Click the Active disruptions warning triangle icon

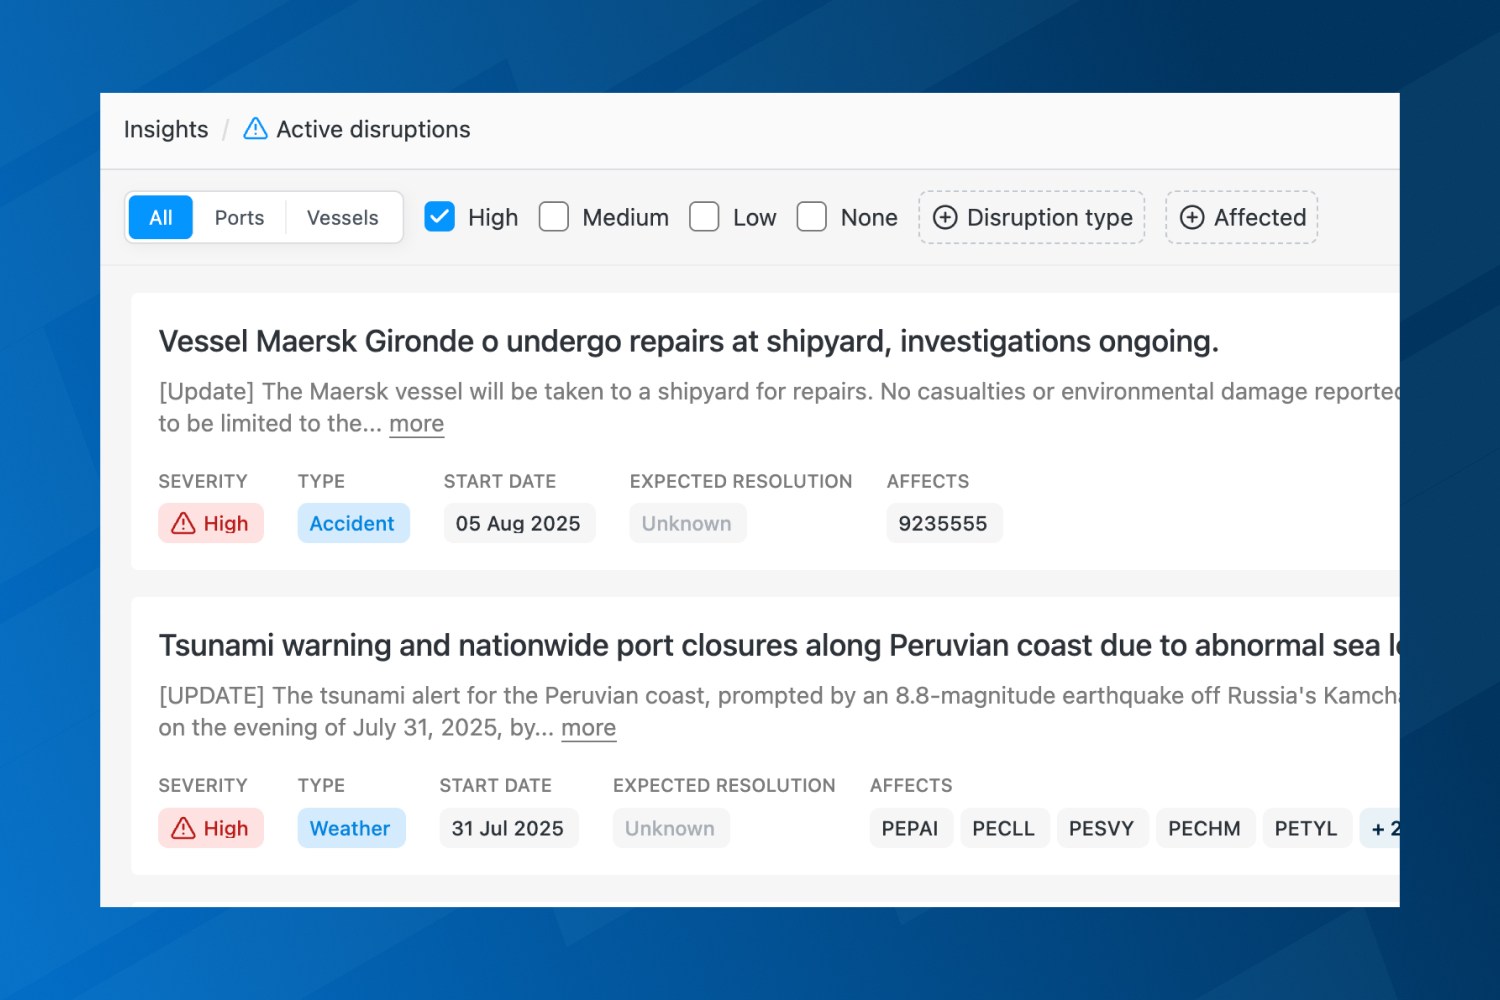pos(255,129)
